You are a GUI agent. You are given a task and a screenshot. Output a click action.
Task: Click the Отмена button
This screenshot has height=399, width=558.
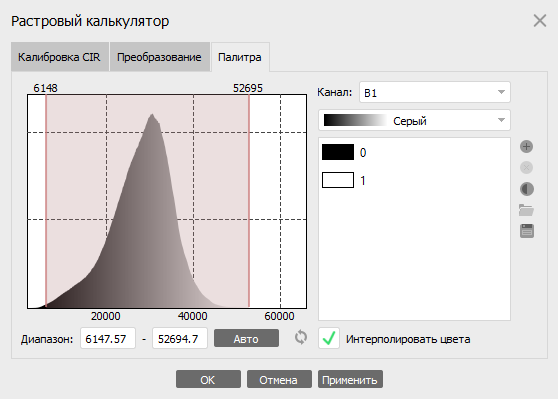[279, 379]
